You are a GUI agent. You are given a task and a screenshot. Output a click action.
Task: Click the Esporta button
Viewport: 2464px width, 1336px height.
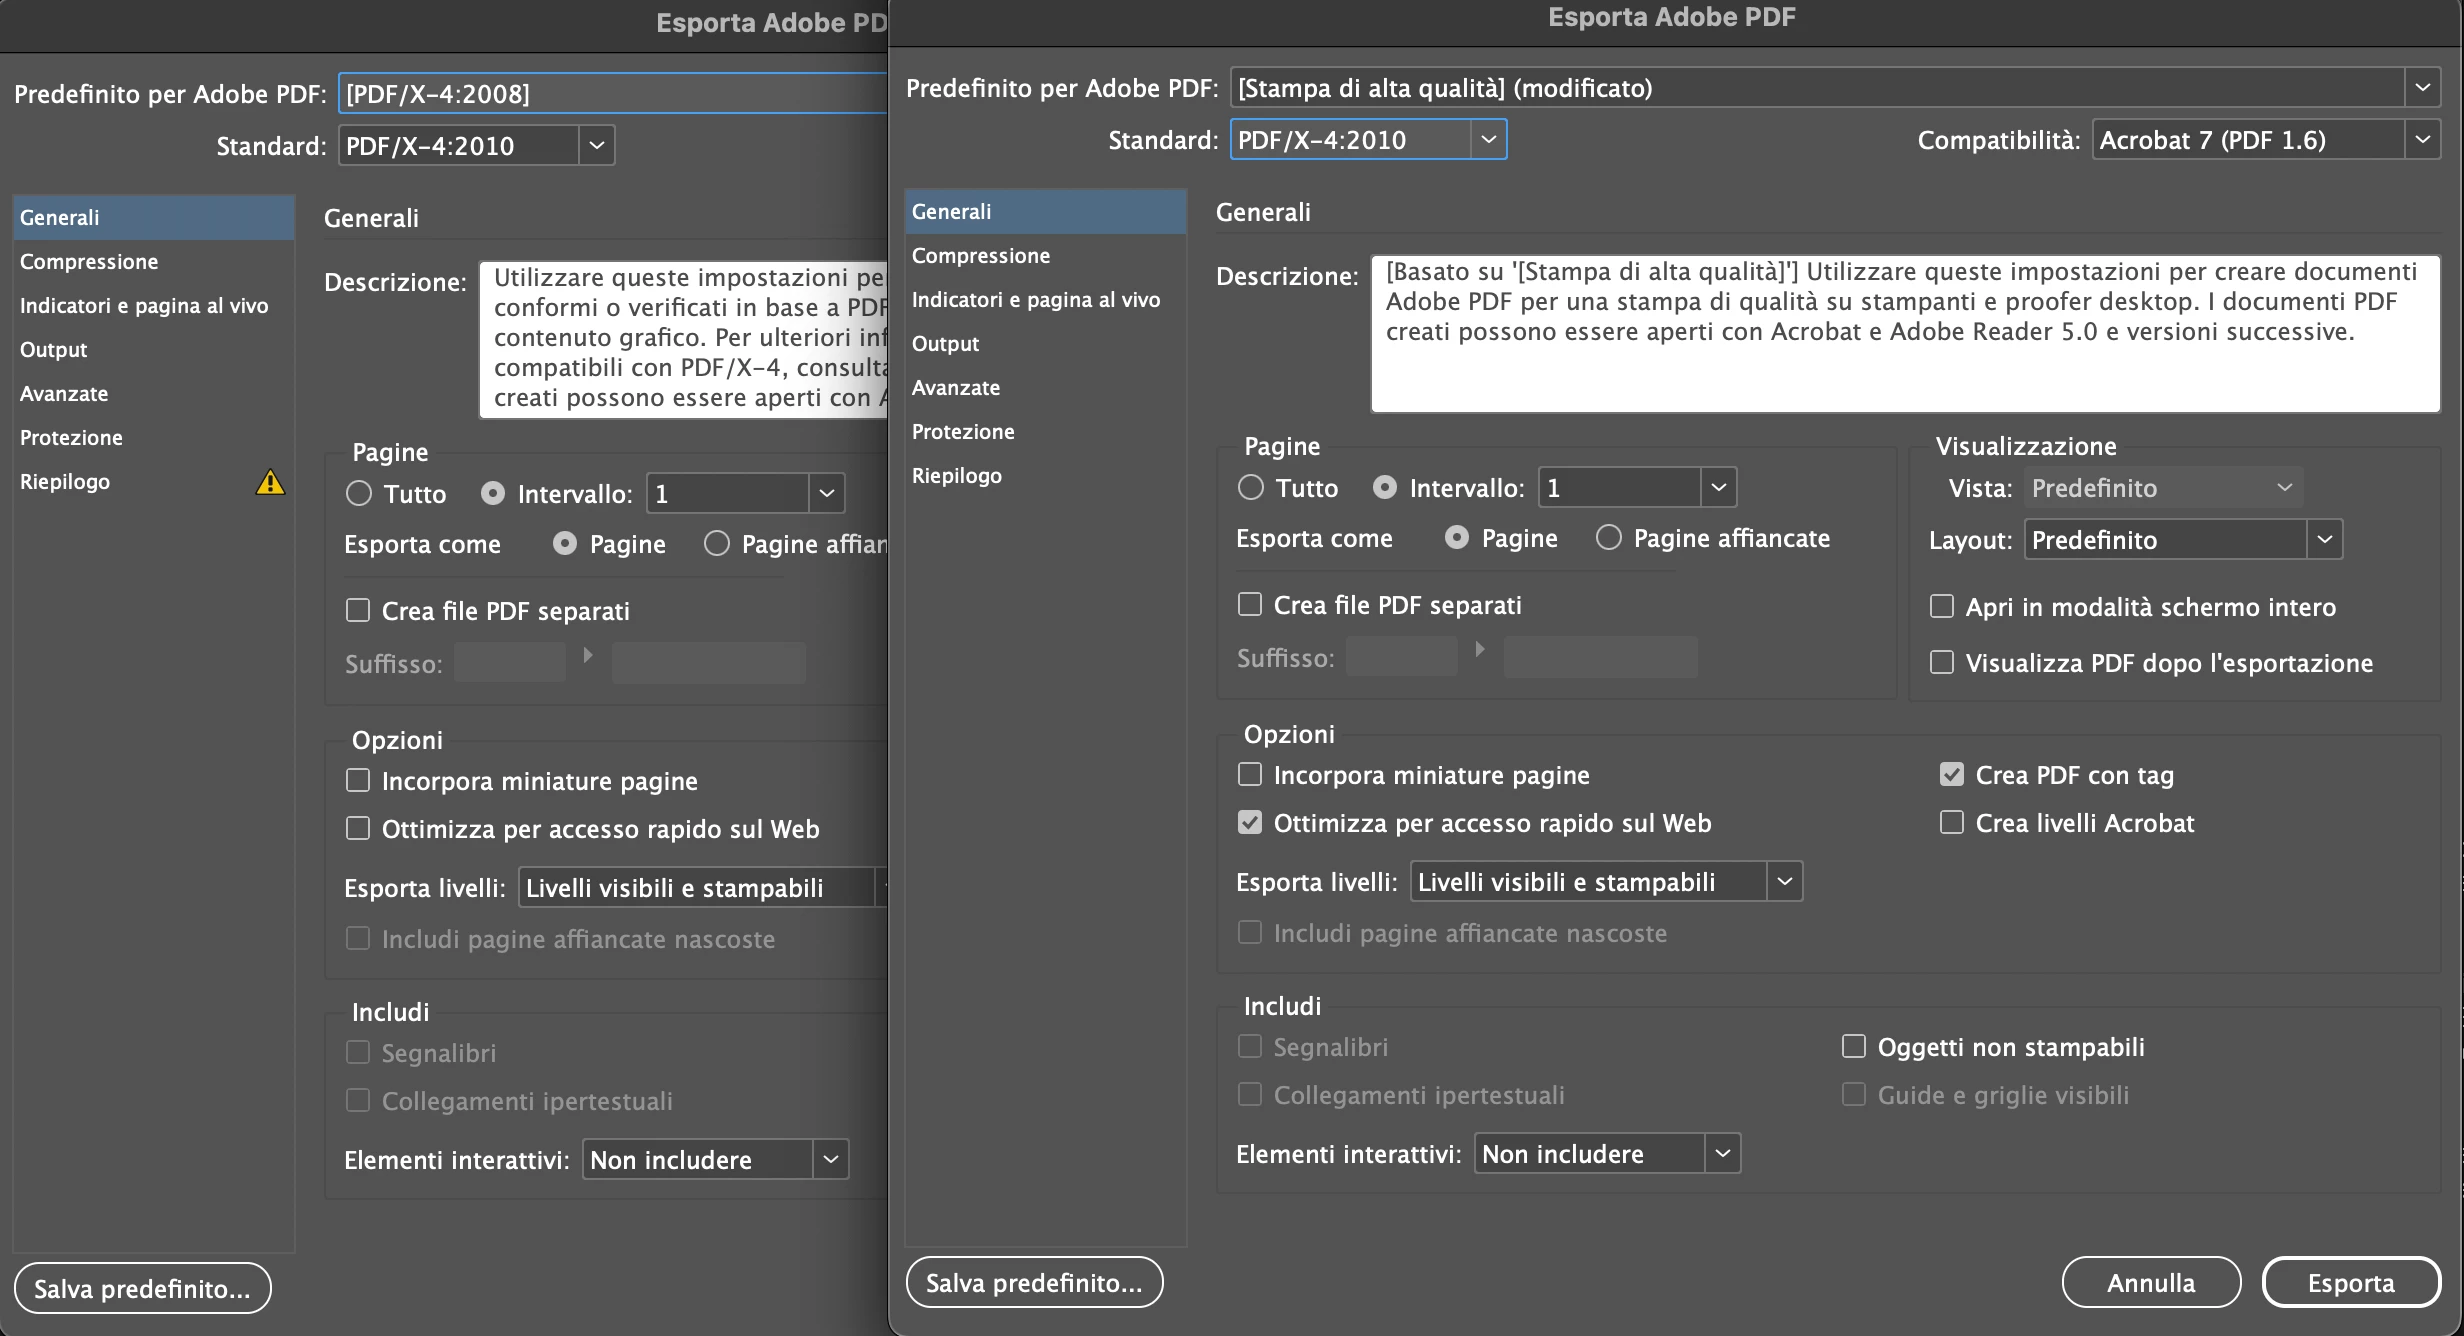click(x=2350, y=1283)
